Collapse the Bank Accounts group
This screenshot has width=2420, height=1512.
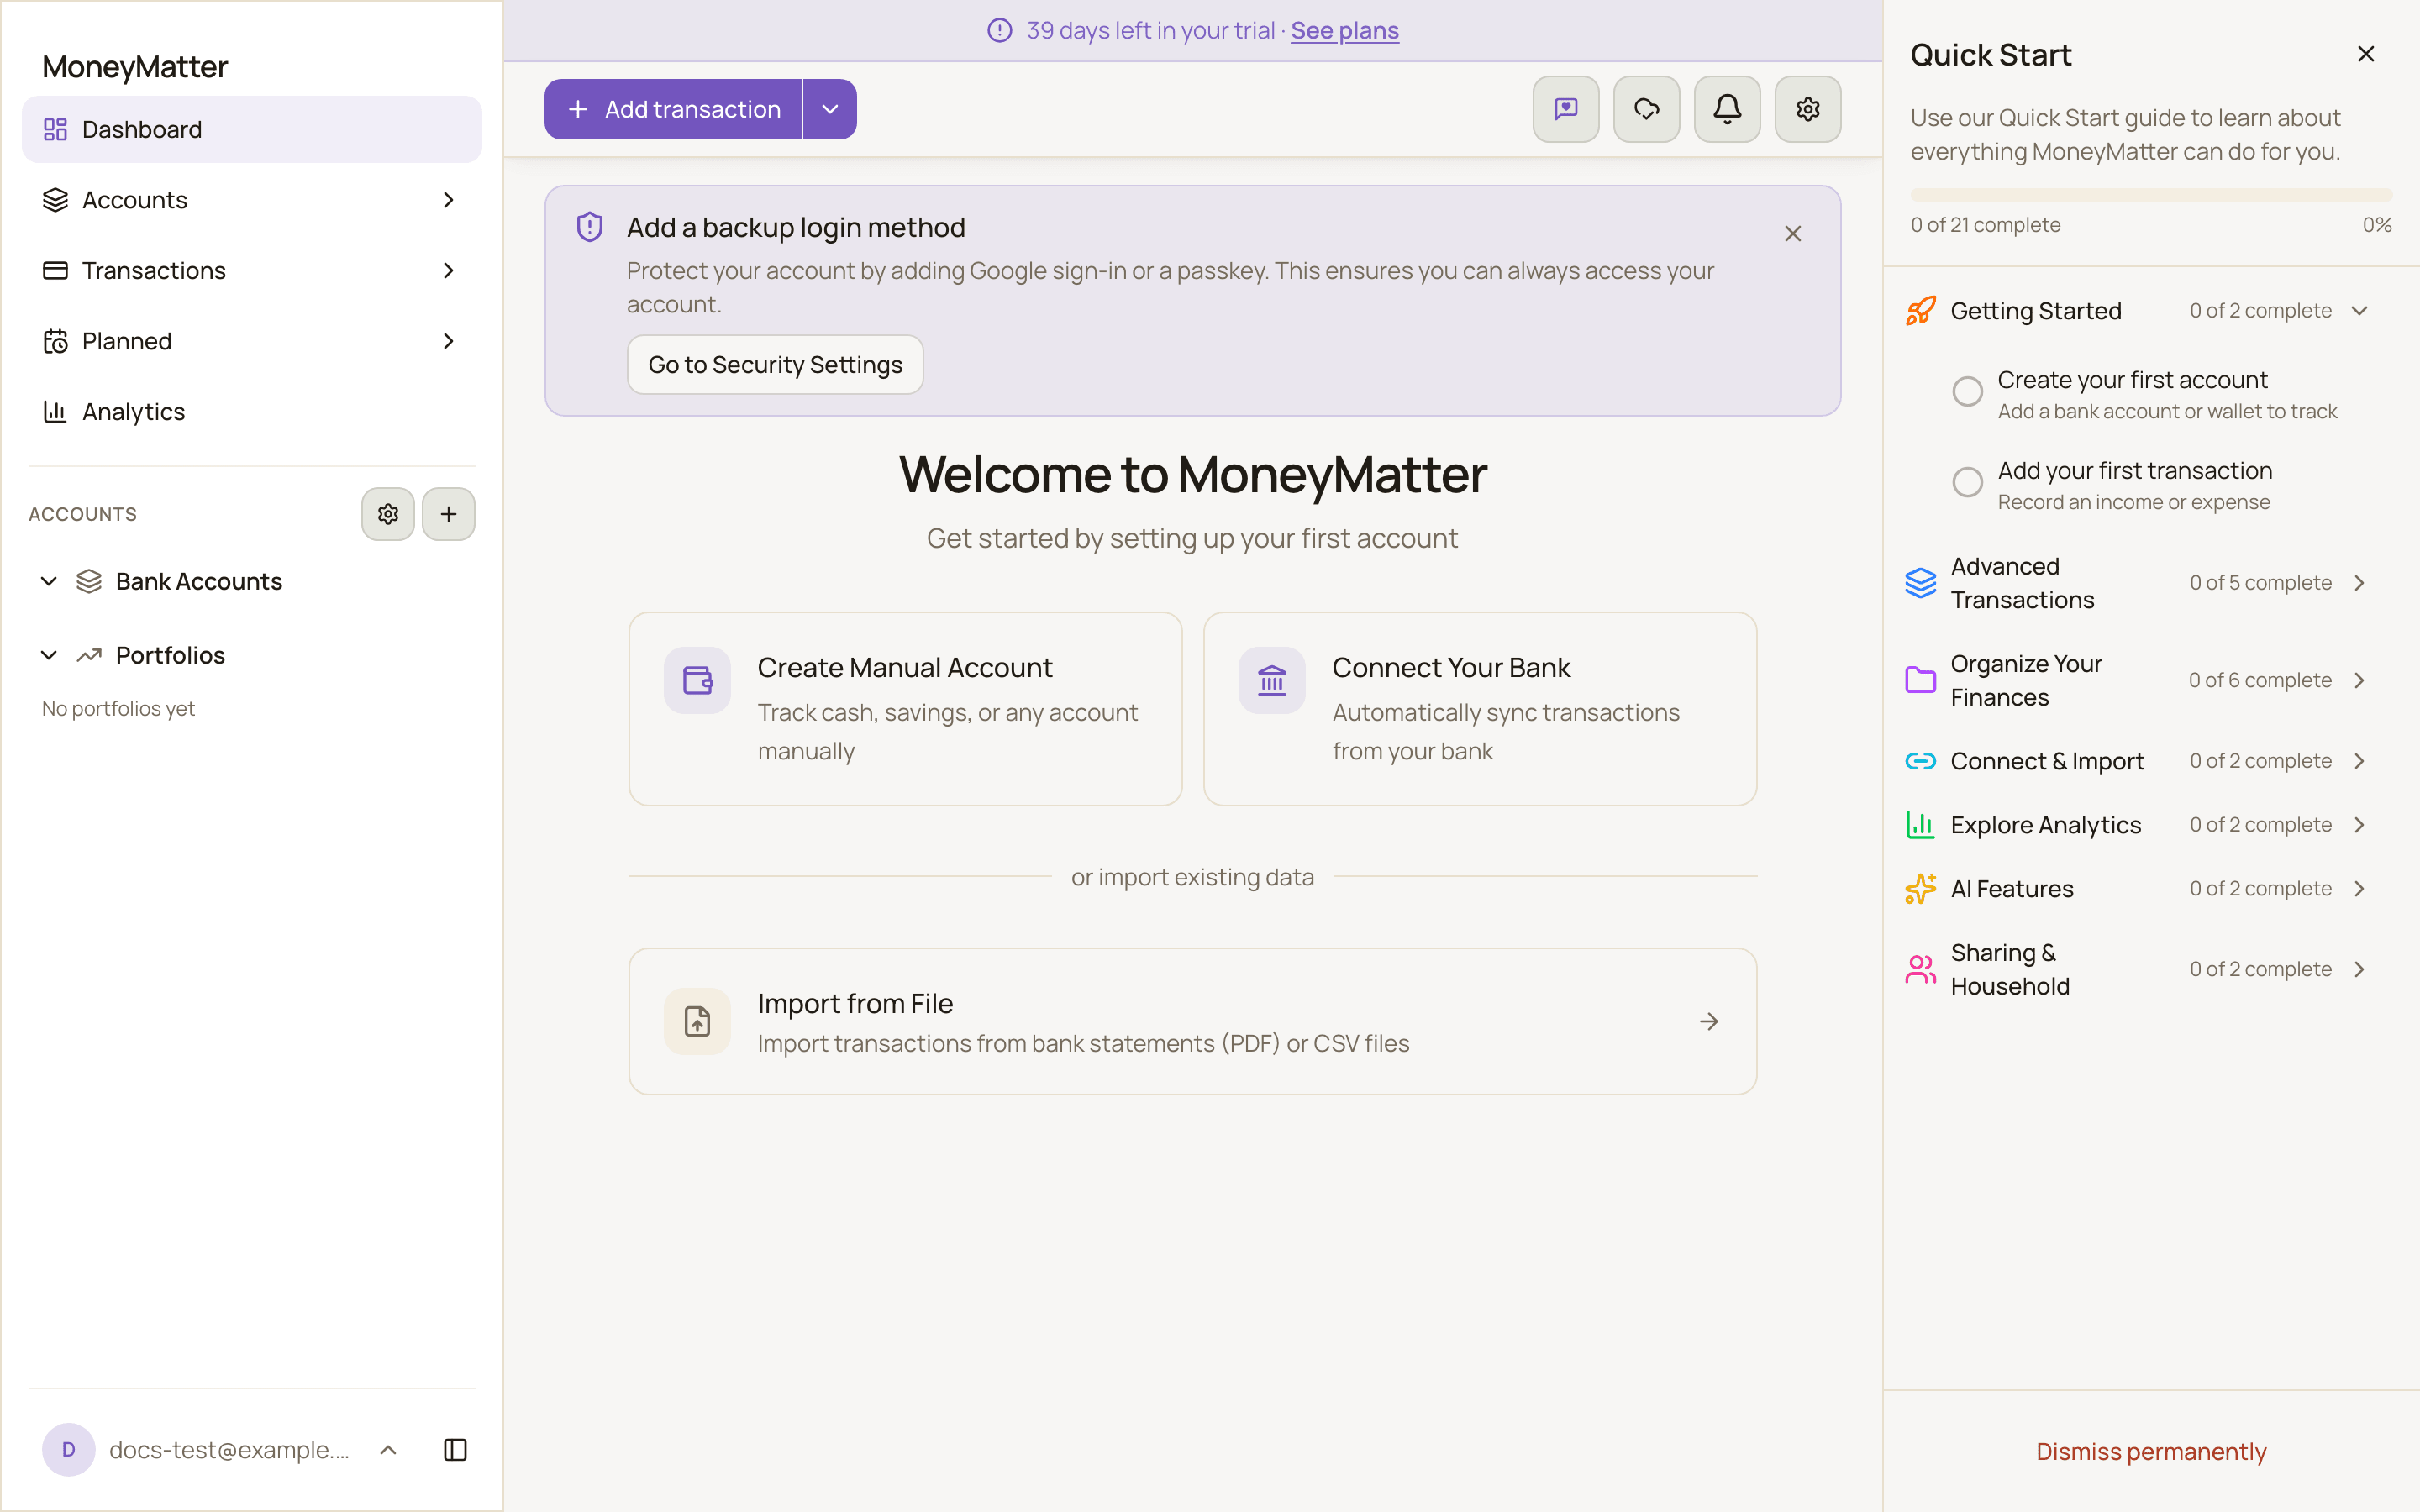(x=48, y=581)
